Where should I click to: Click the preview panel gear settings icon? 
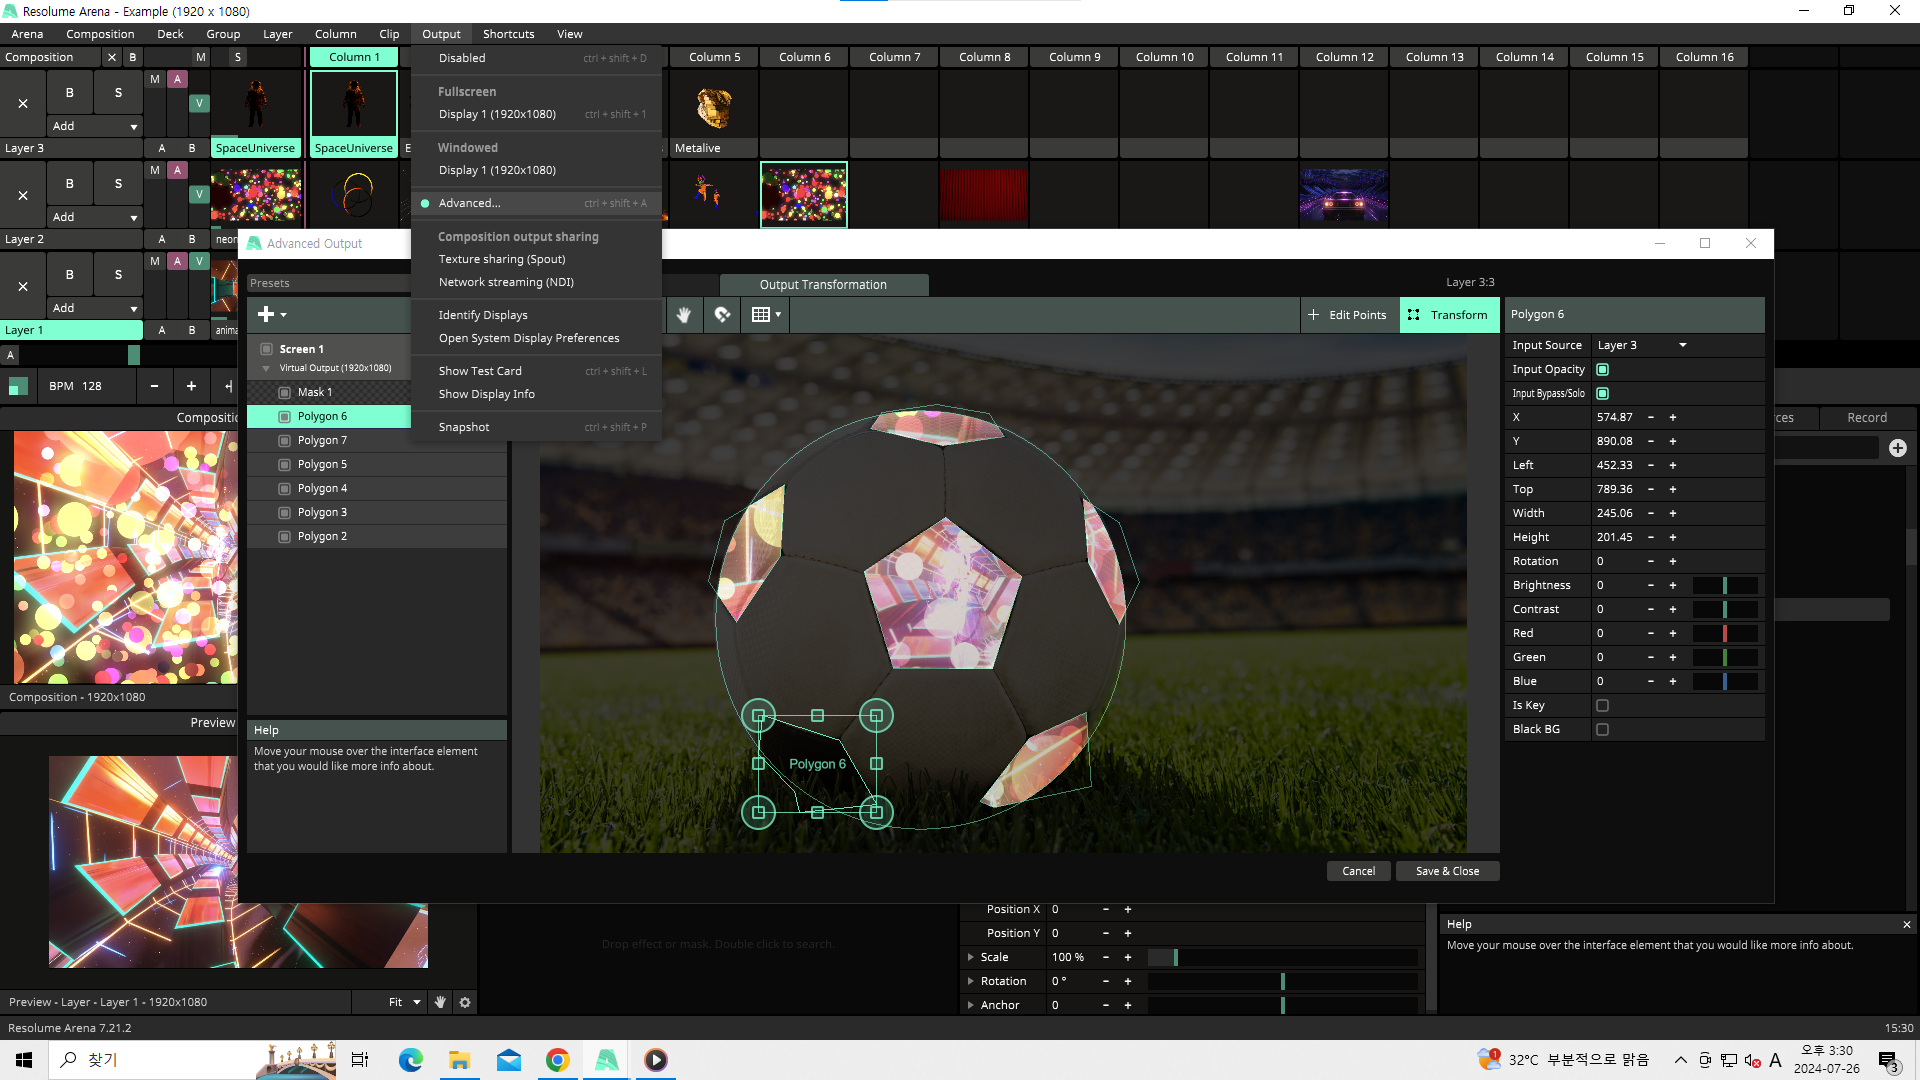(465, 1002)
